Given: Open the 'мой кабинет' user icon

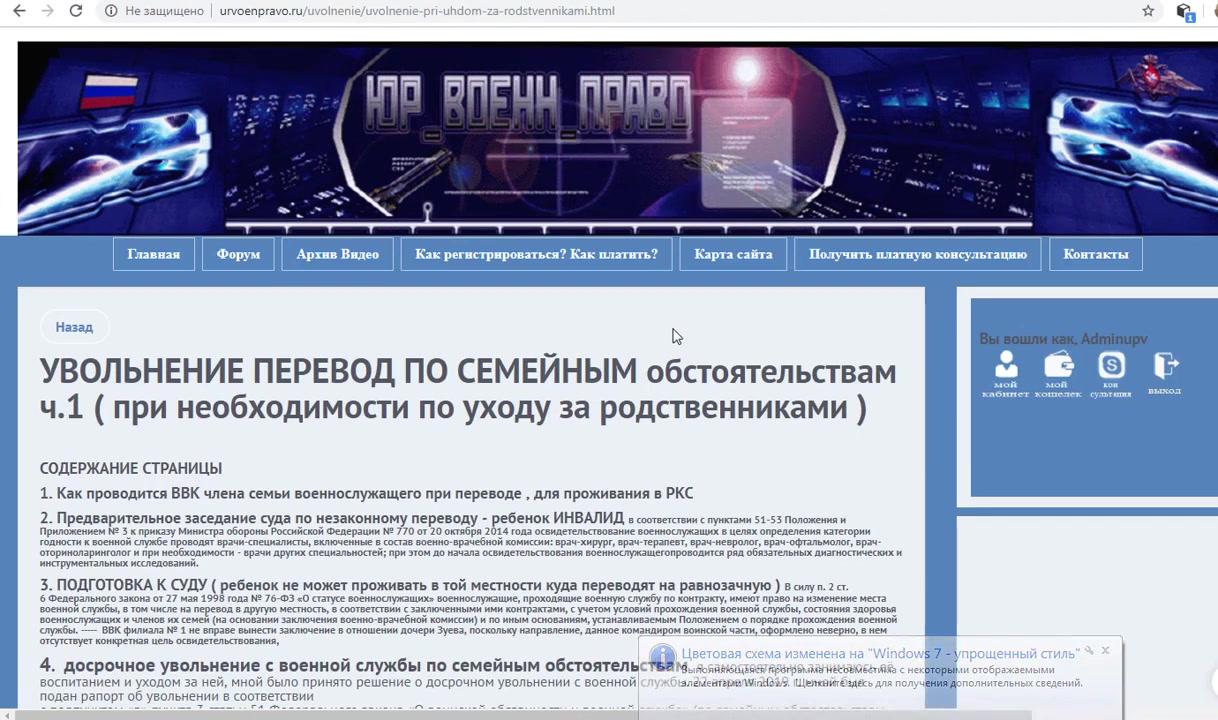Looking at the screenshot, I should (1006, 374).
